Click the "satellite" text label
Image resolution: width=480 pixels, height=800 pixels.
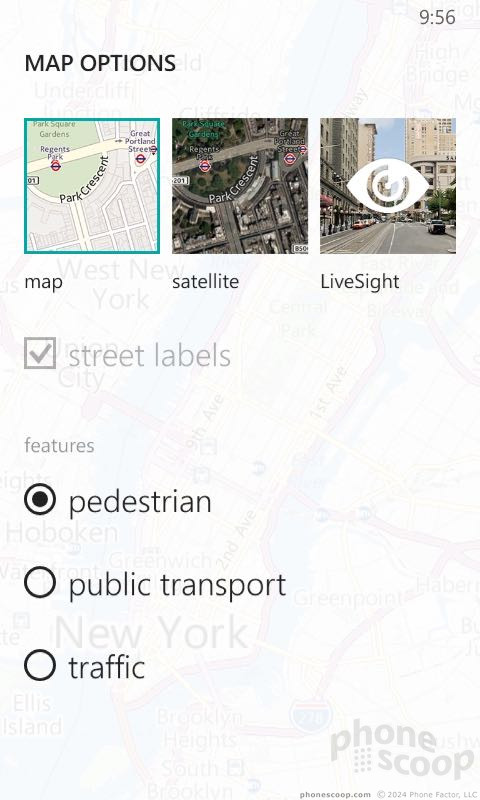click(x=206, y=281)
